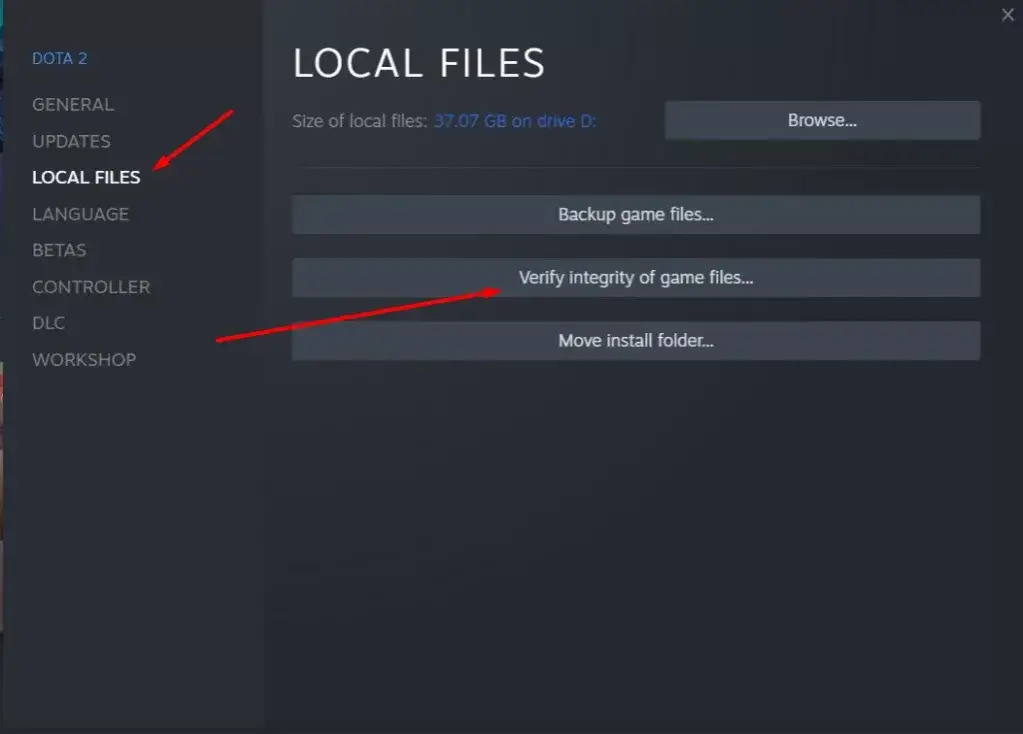
Task: Open the WORKSHOP section
Action: coord(84,359)
